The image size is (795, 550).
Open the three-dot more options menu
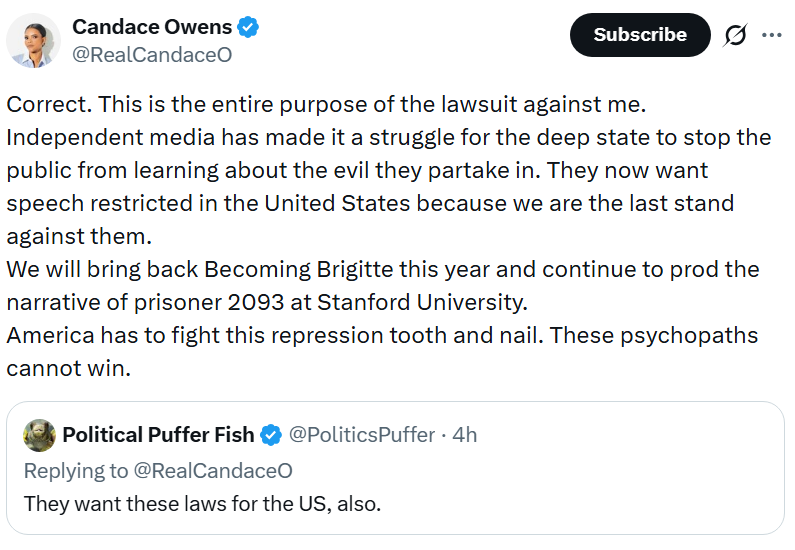click(x=771, y=35)
